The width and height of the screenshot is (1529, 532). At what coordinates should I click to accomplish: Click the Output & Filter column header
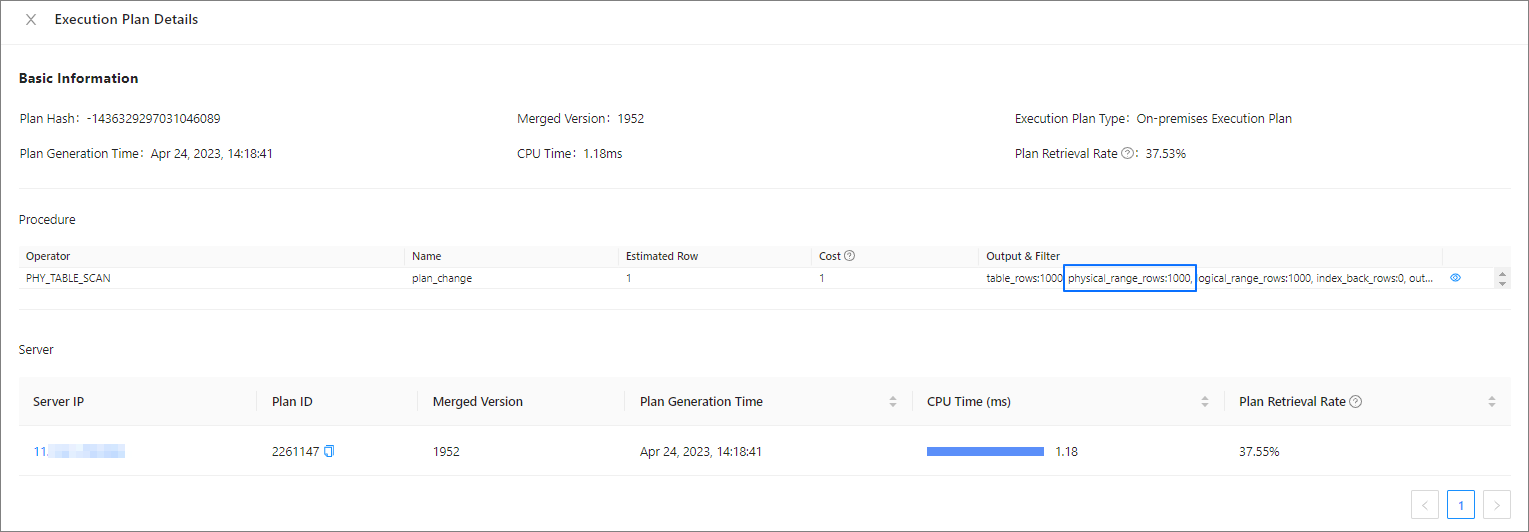tap(1022, 256)
